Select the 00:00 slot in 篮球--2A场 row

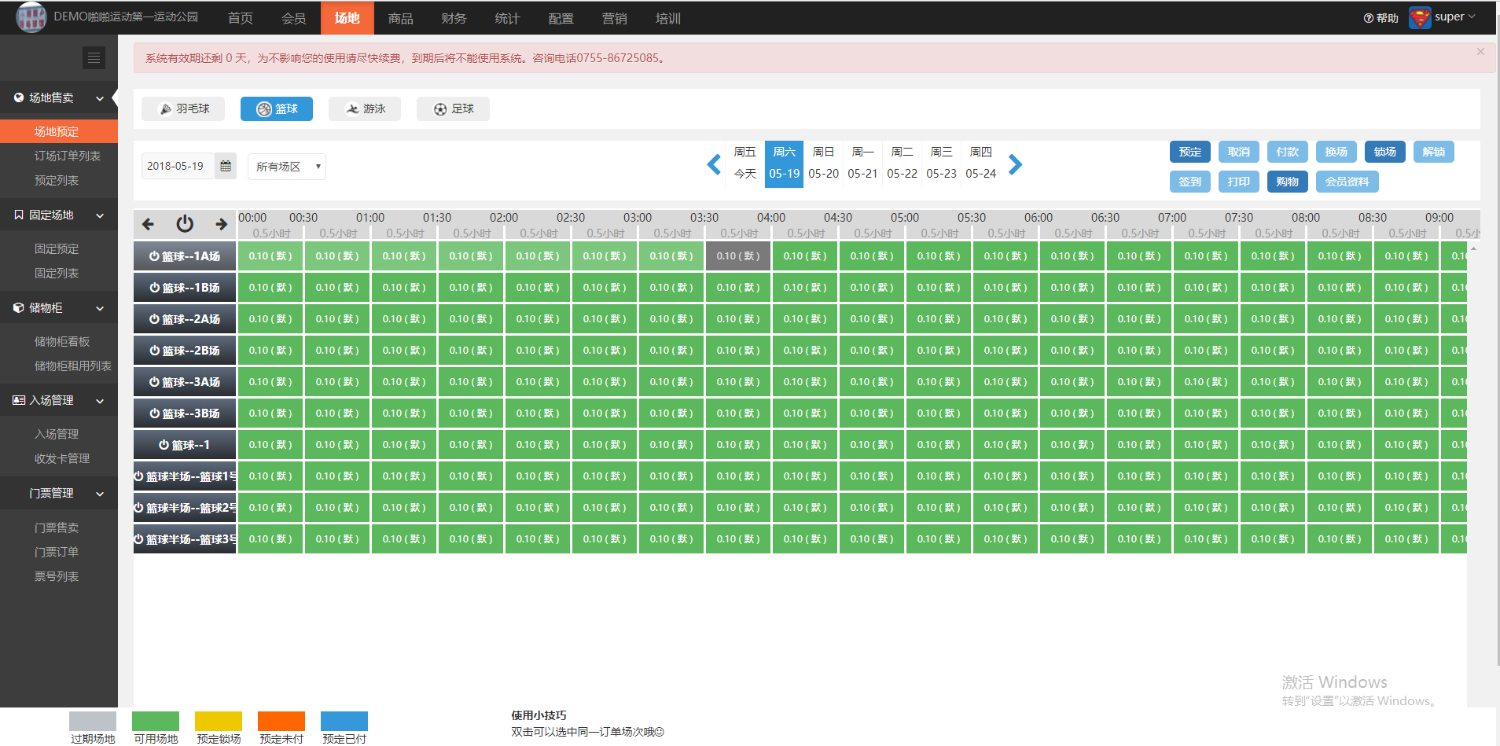pyautogui.click(x=270, y=319)
